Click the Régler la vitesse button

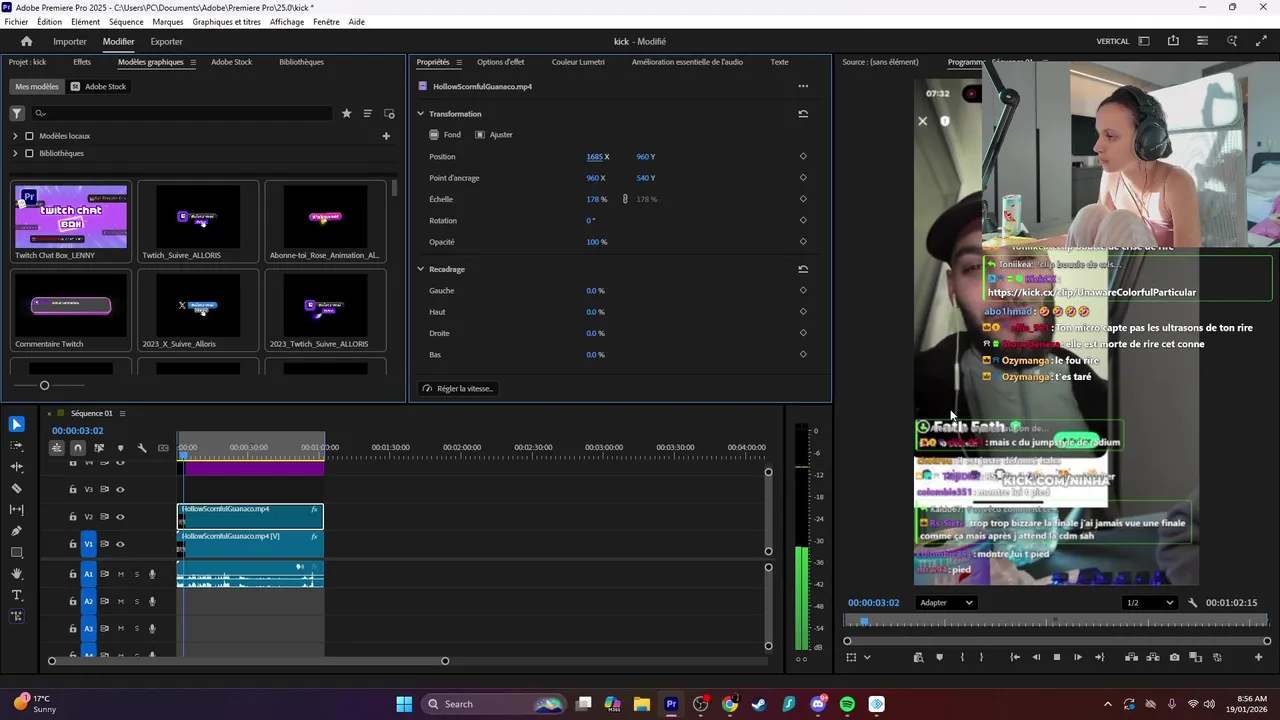pyautogui.click(x=458, y=388)
